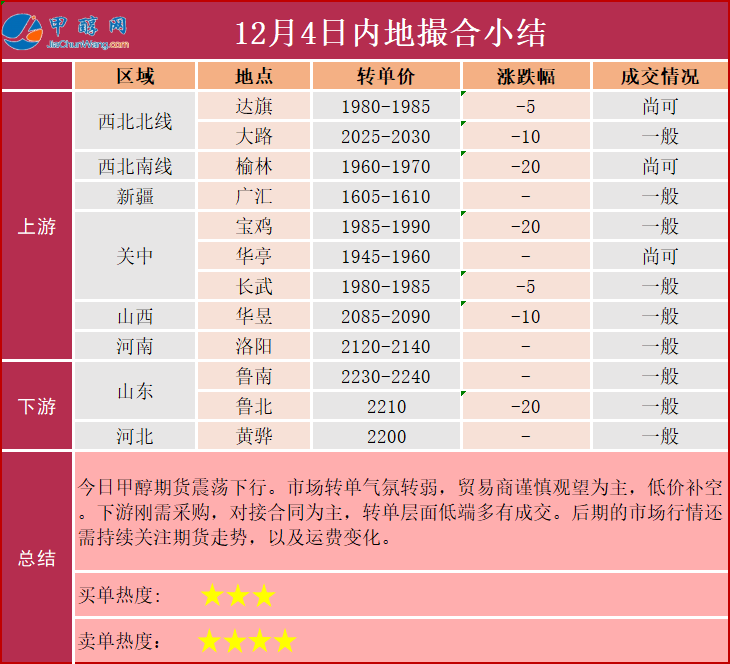Click the 甲醇网 logo in the header
Viewport: 730px width, 664px height.
[x=70, y=25]
